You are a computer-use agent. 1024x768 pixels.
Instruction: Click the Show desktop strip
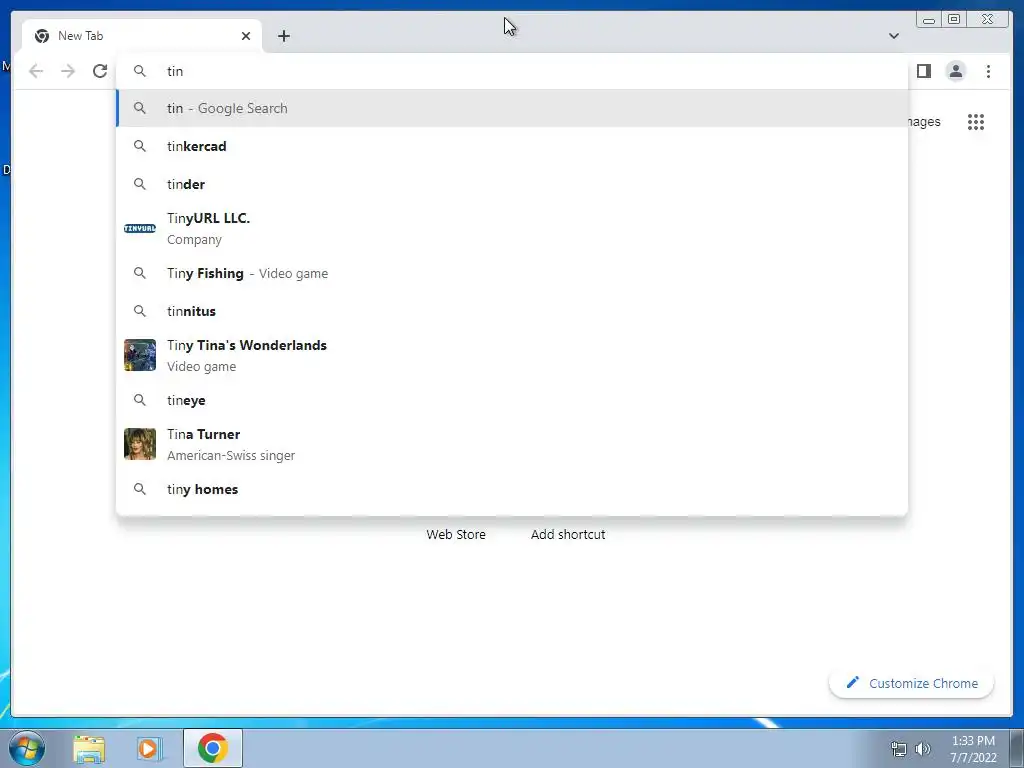point(1017,748)
